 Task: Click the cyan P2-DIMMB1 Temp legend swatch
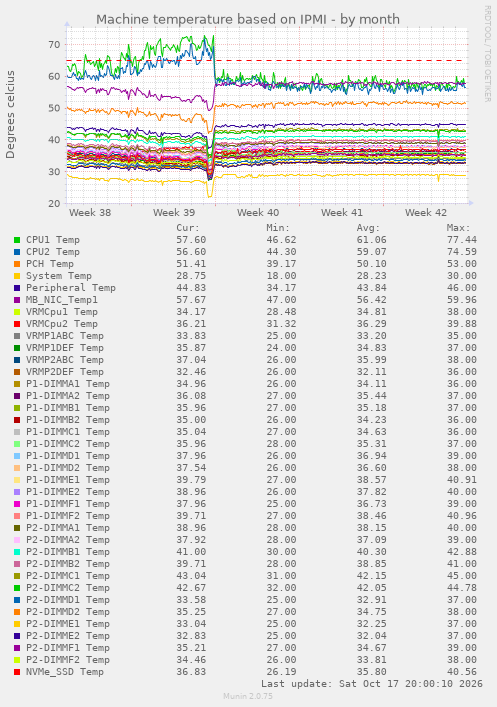click(17, 552)
